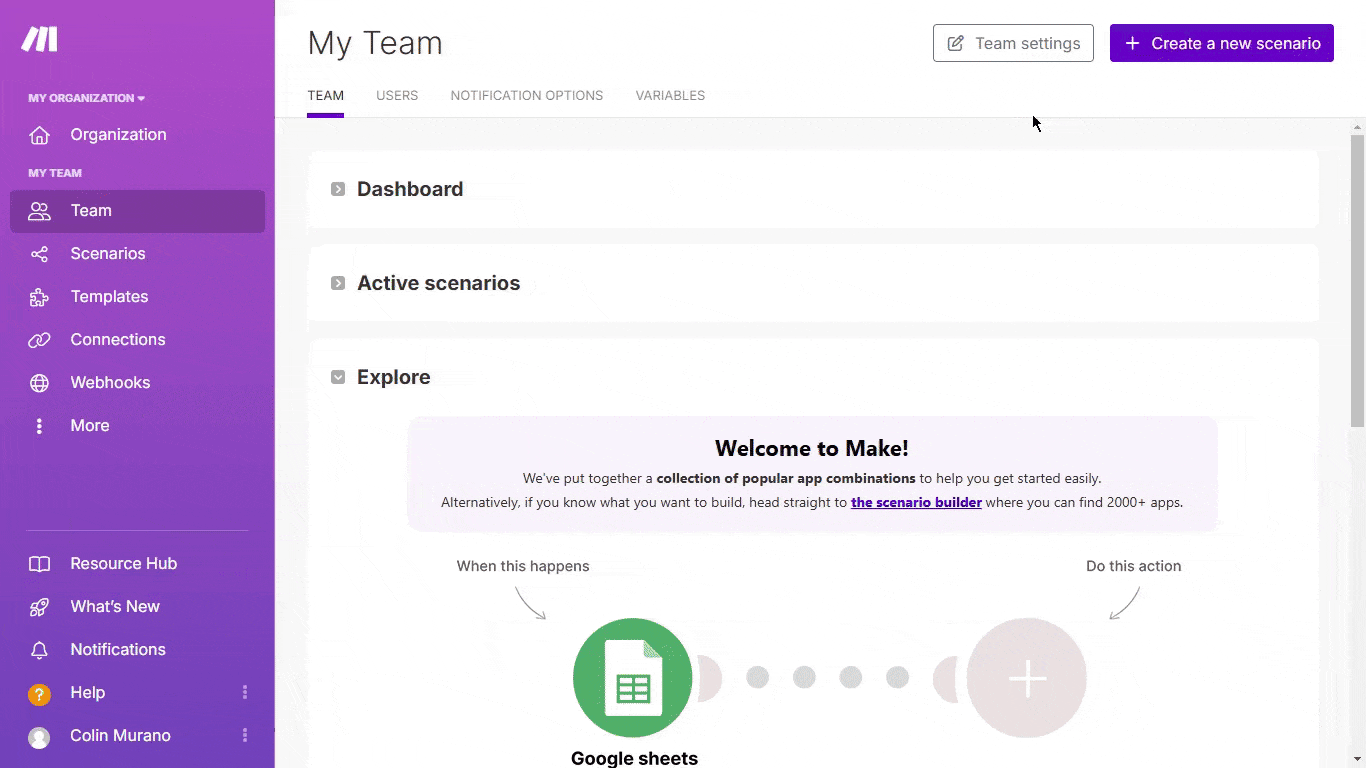1366x768 pixels.
Task: Click the Google Sheets app icon
Action: [x=632, y=678]
